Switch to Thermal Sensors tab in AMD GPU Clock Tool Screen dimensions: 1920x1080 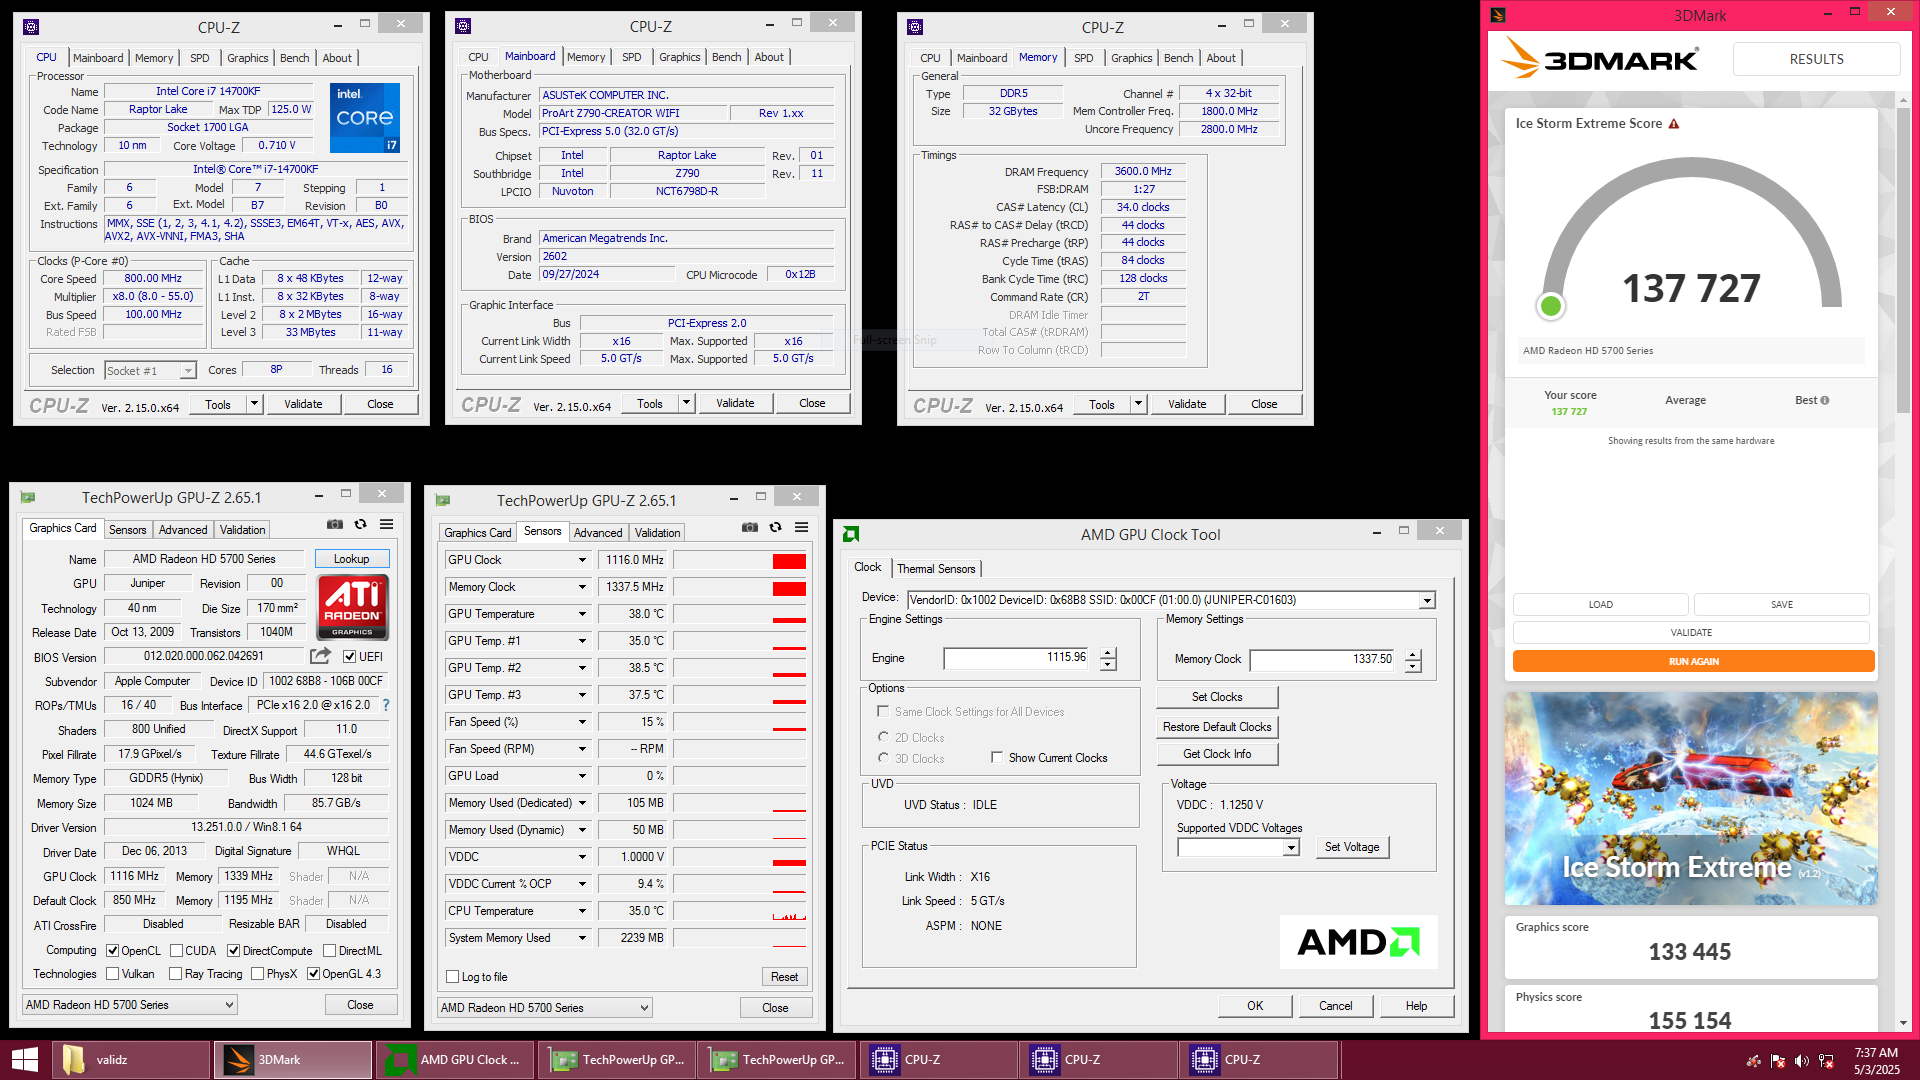coord(936,569)
